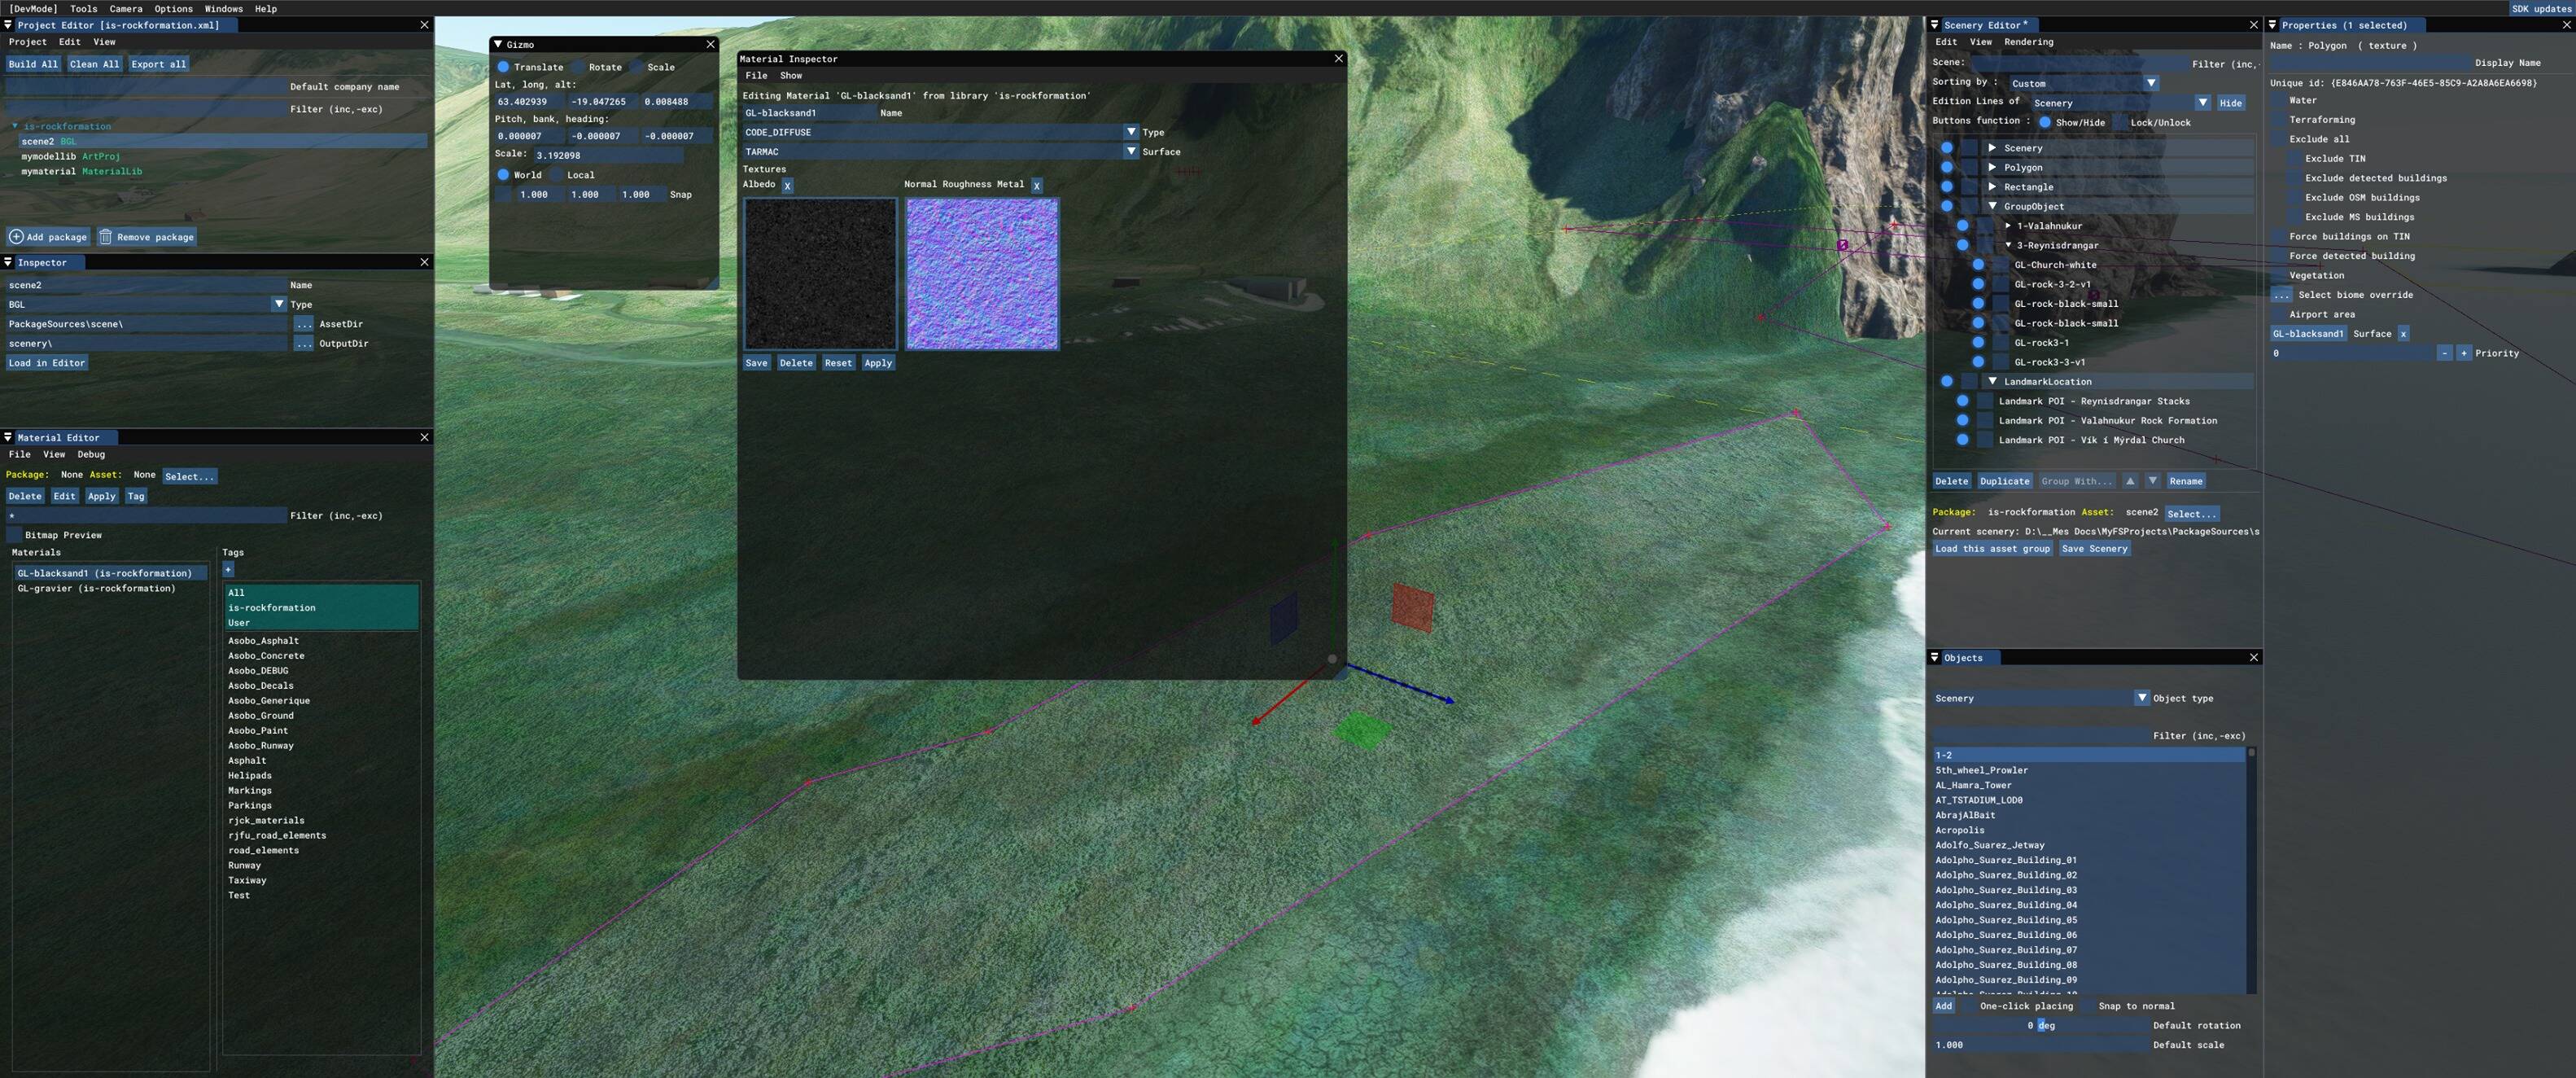Move selected item up with arrow

coord(2130,481)
